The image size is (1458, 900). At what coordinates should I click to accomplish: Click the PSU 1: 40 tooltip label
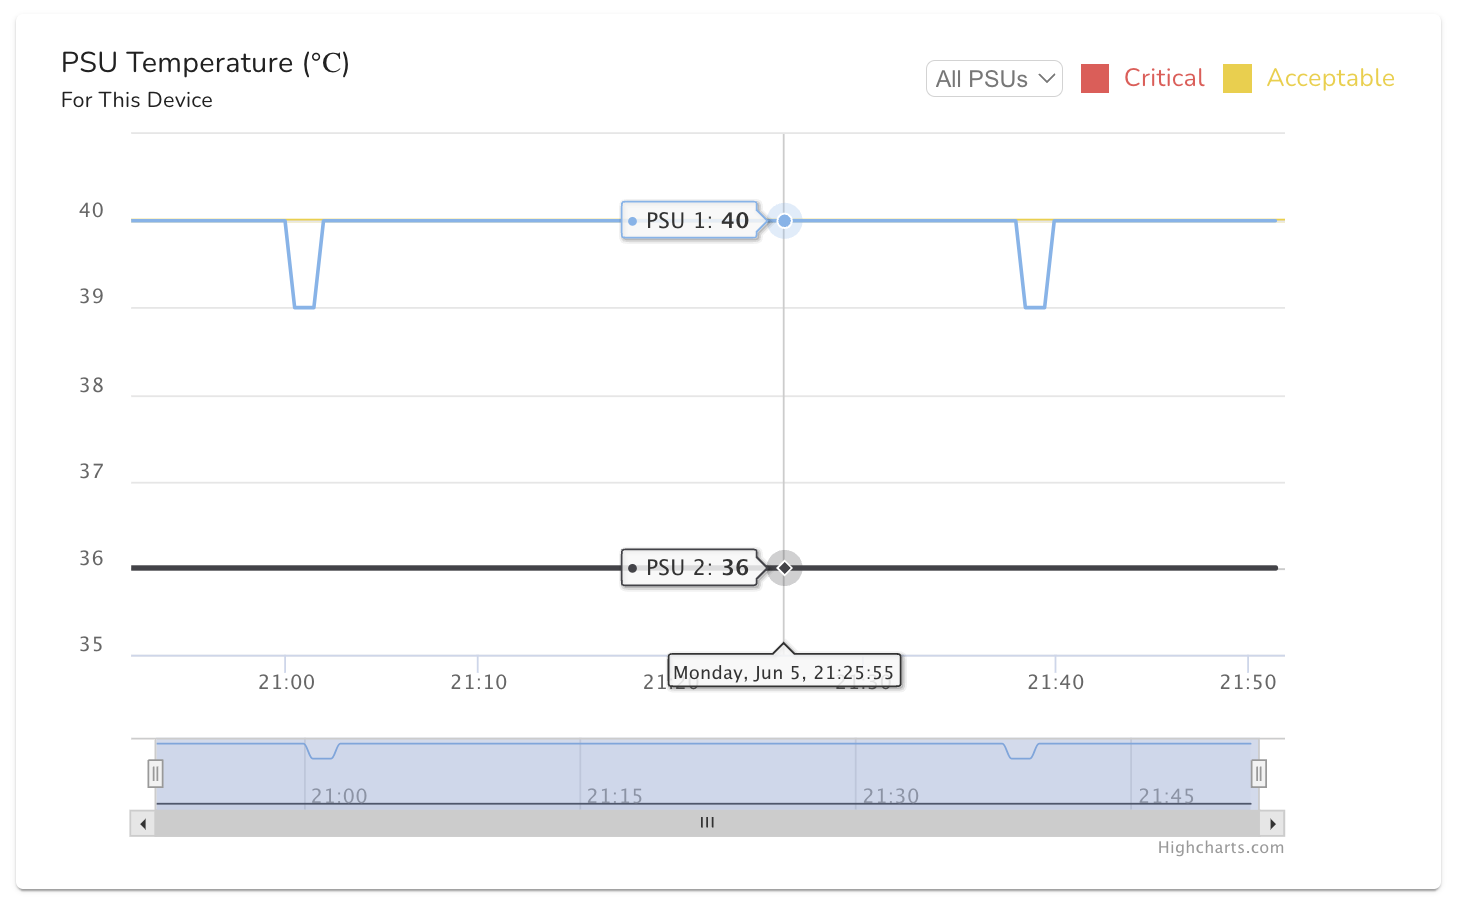pos(690,220)
